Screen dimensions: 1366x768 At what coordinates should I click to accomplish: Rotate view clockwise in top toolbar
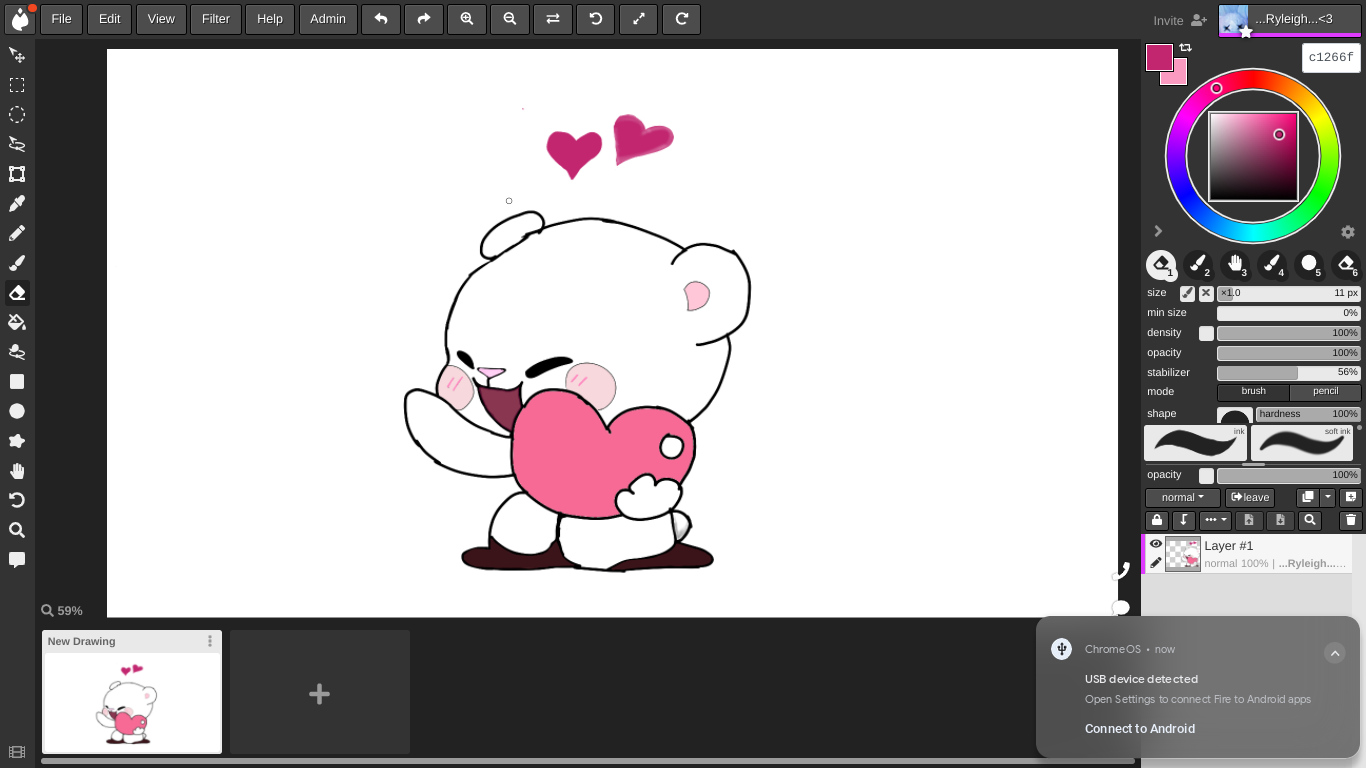[682, 19]
